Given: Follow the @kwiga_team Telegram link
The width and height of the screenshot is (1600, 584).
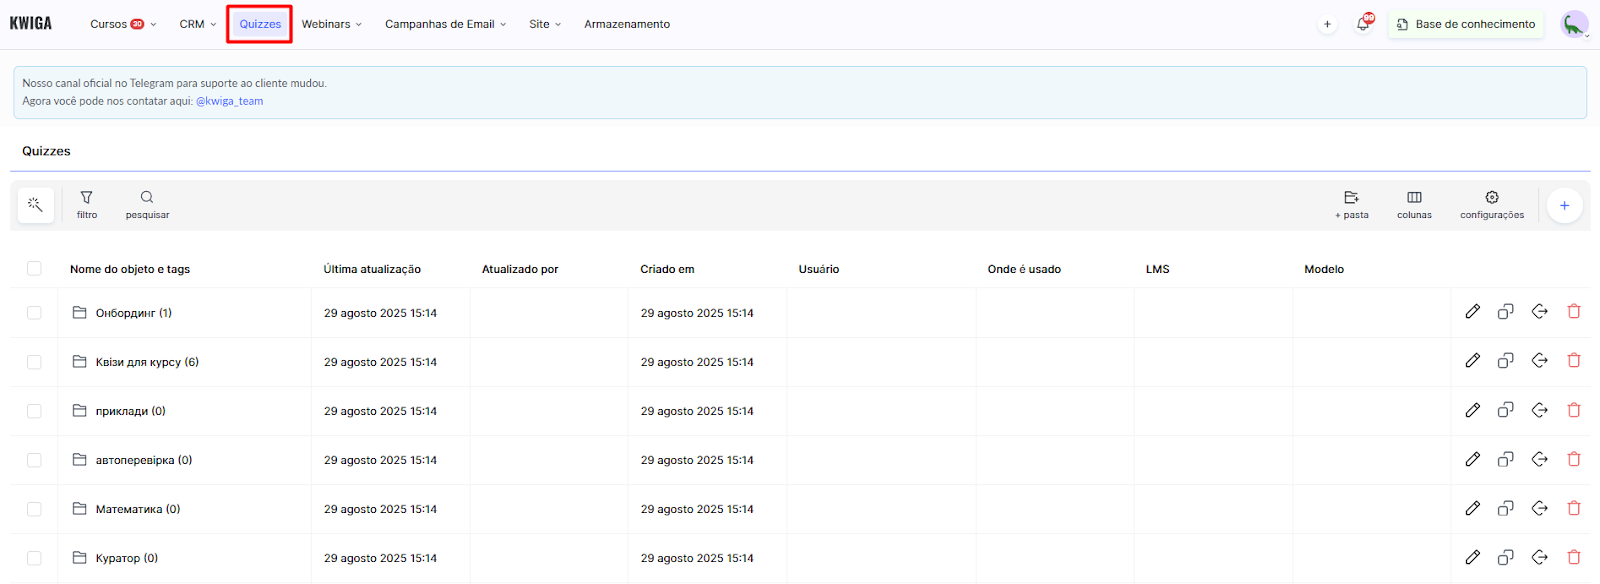Looking at the screenshot, I should click(229, 101).
